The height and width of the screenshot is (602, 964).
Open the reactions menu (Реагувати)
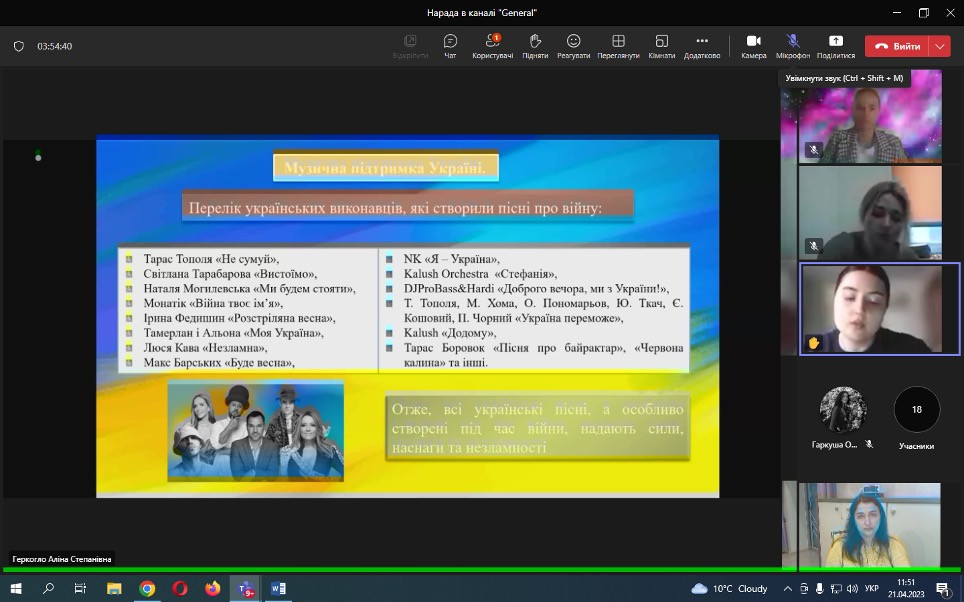point(574,45)
